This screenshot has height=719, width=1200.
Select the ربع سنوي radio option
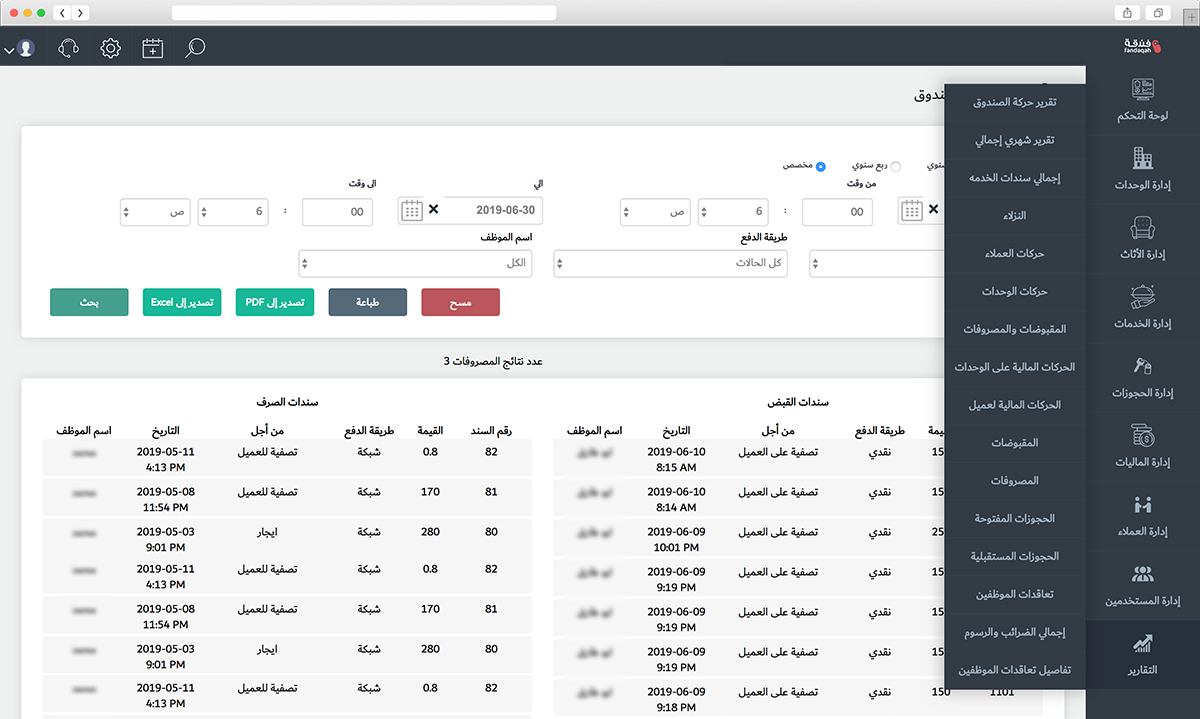click(x=895, y=167)
